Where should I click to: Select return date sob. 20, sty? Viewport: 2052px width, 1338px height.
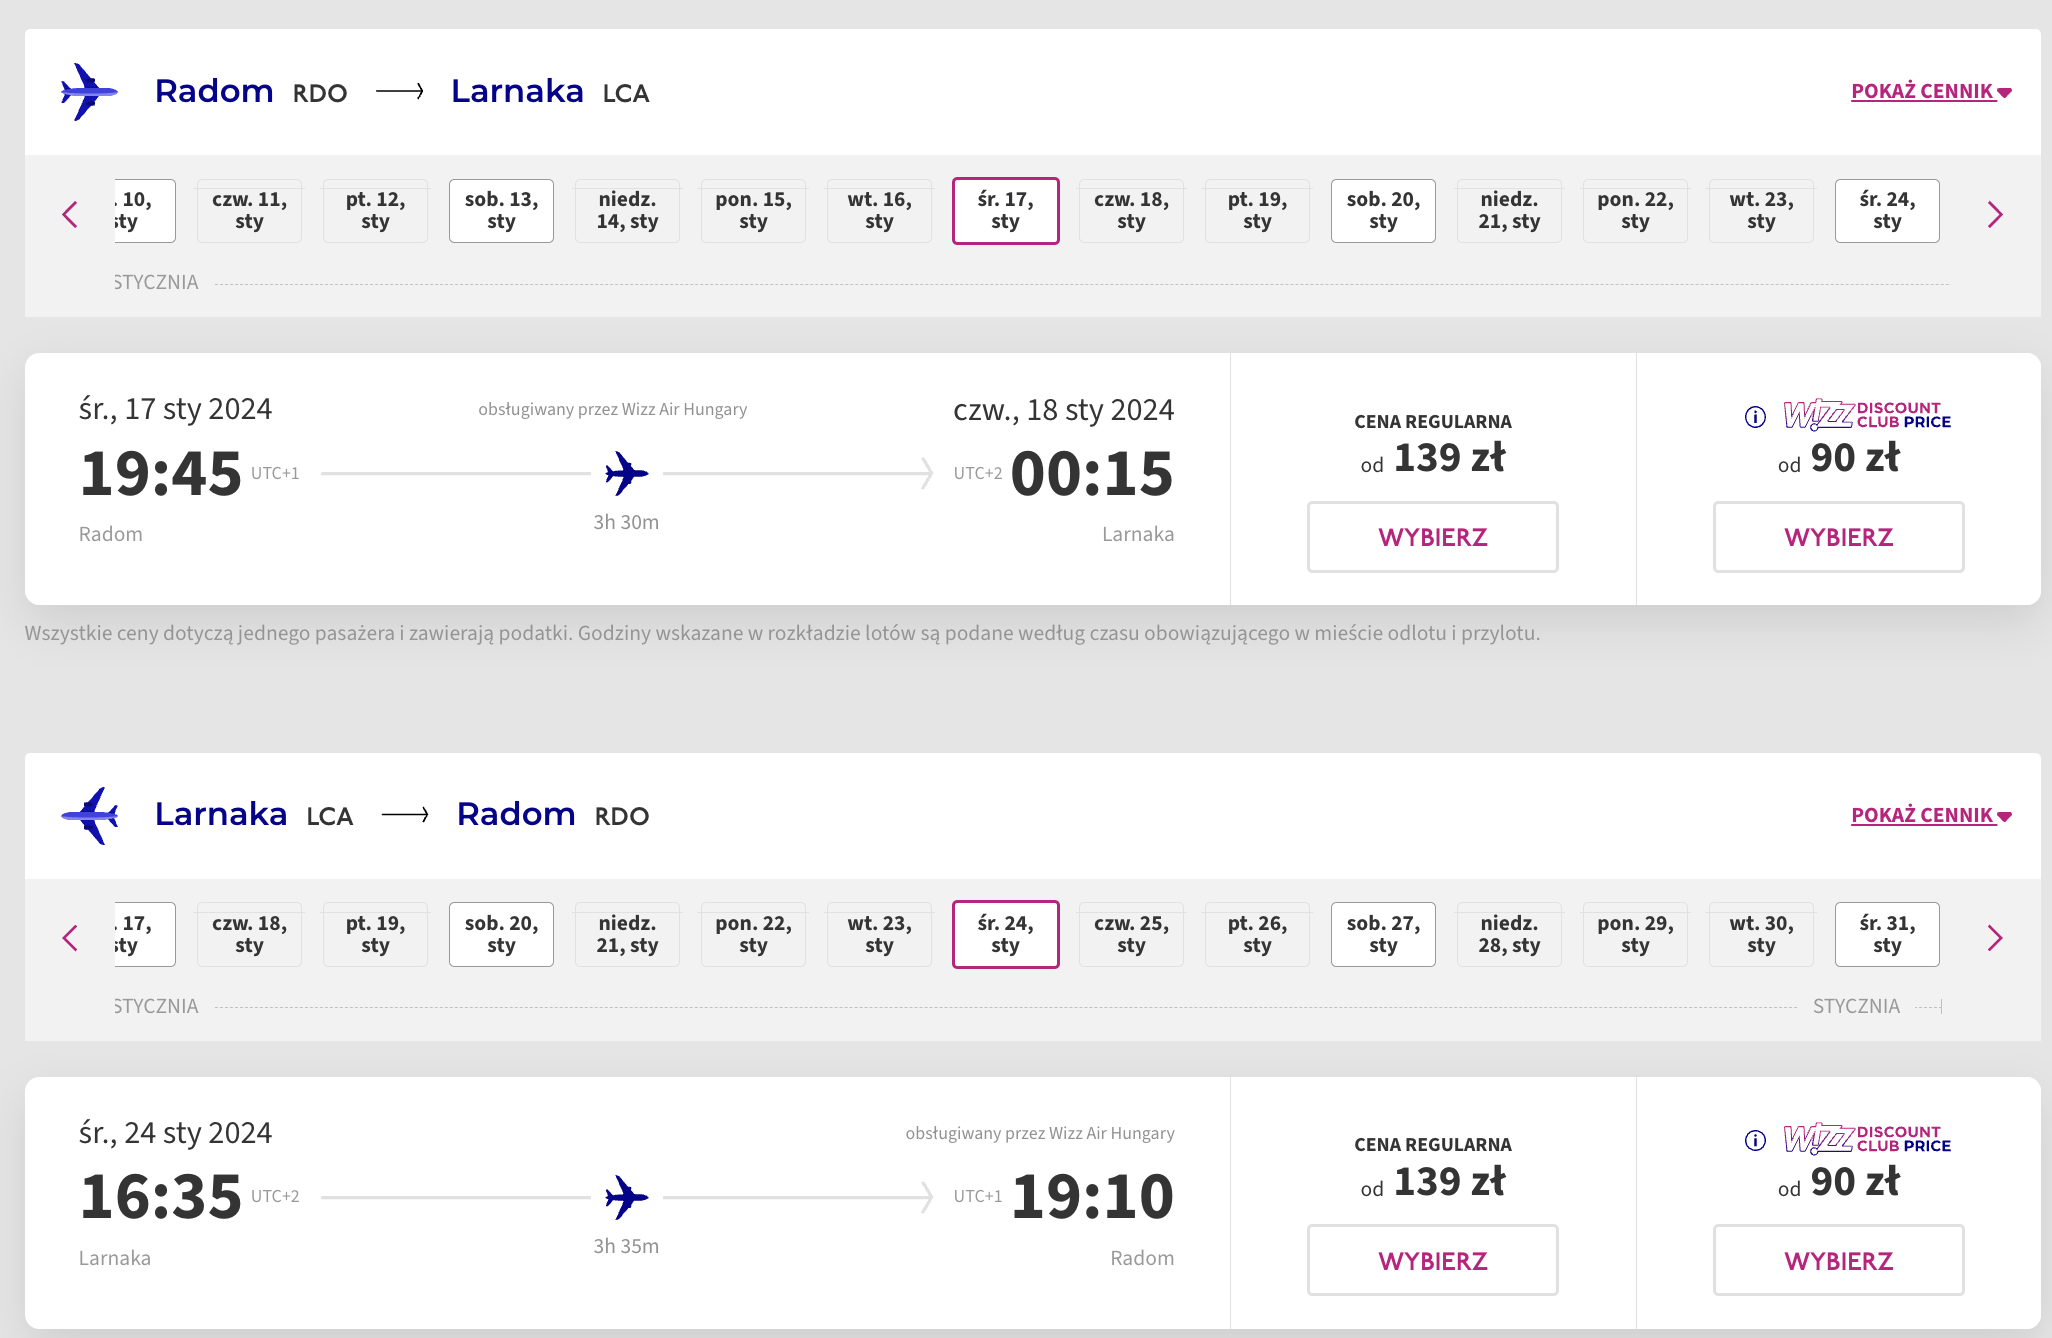(501, 934)
